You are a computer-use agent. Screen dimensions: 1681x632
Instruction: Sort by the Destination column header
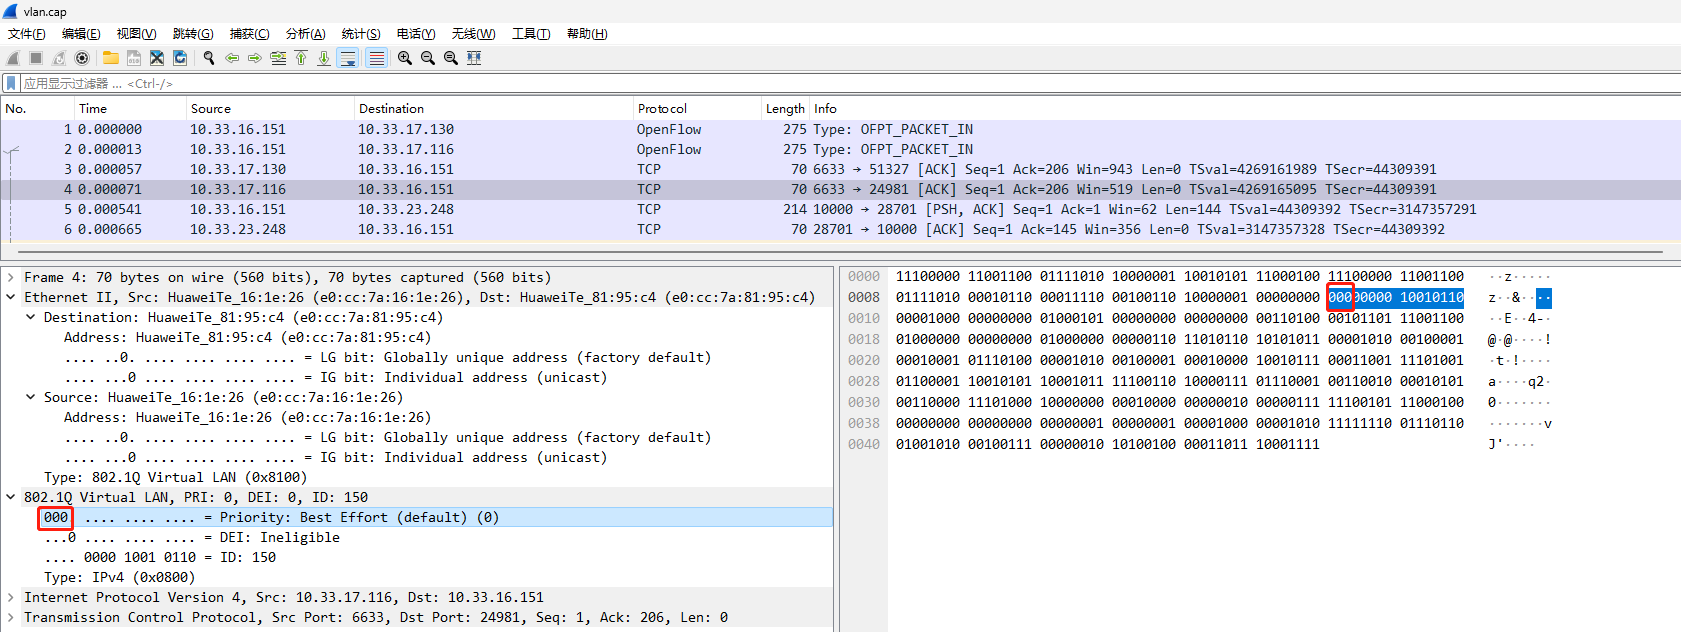click(x=494, y=108)
